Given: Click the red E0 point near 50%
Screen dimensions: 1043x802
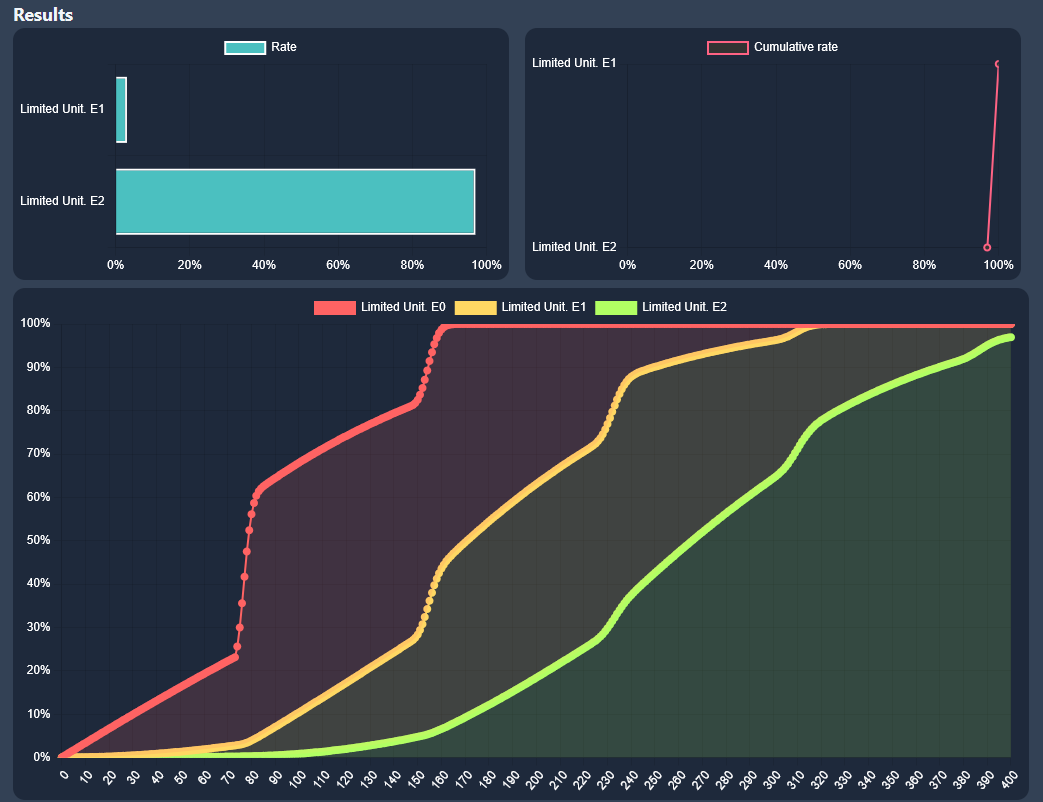Looking at the screenshot, I should (x=249, y=531).
